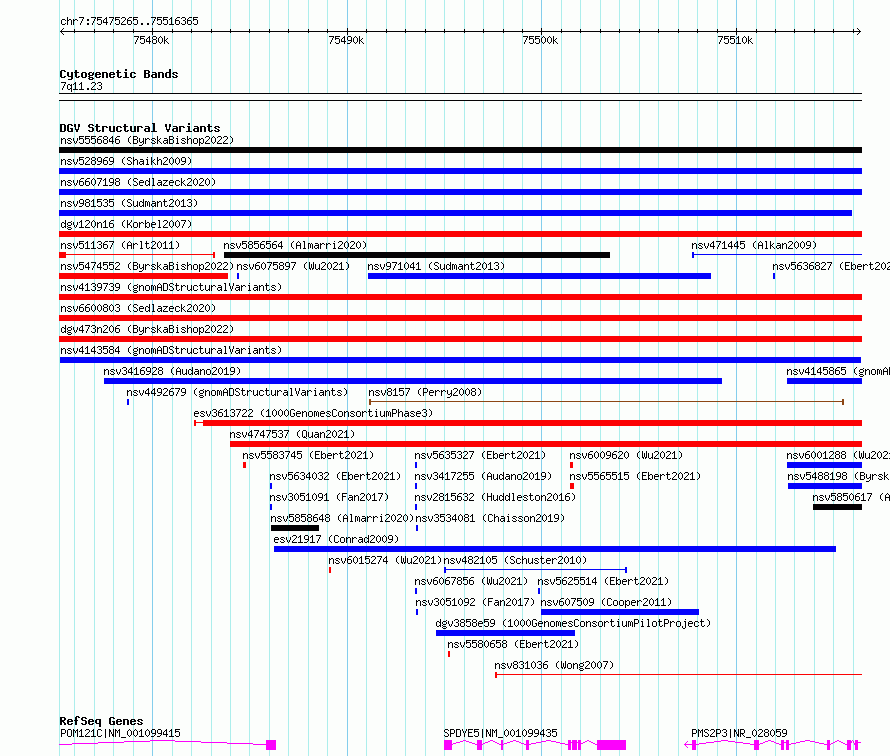Click the black nsv5856564 (Almarri2020) bar
This screenshot has width=890, height=756.
click(x=417, y=255)
